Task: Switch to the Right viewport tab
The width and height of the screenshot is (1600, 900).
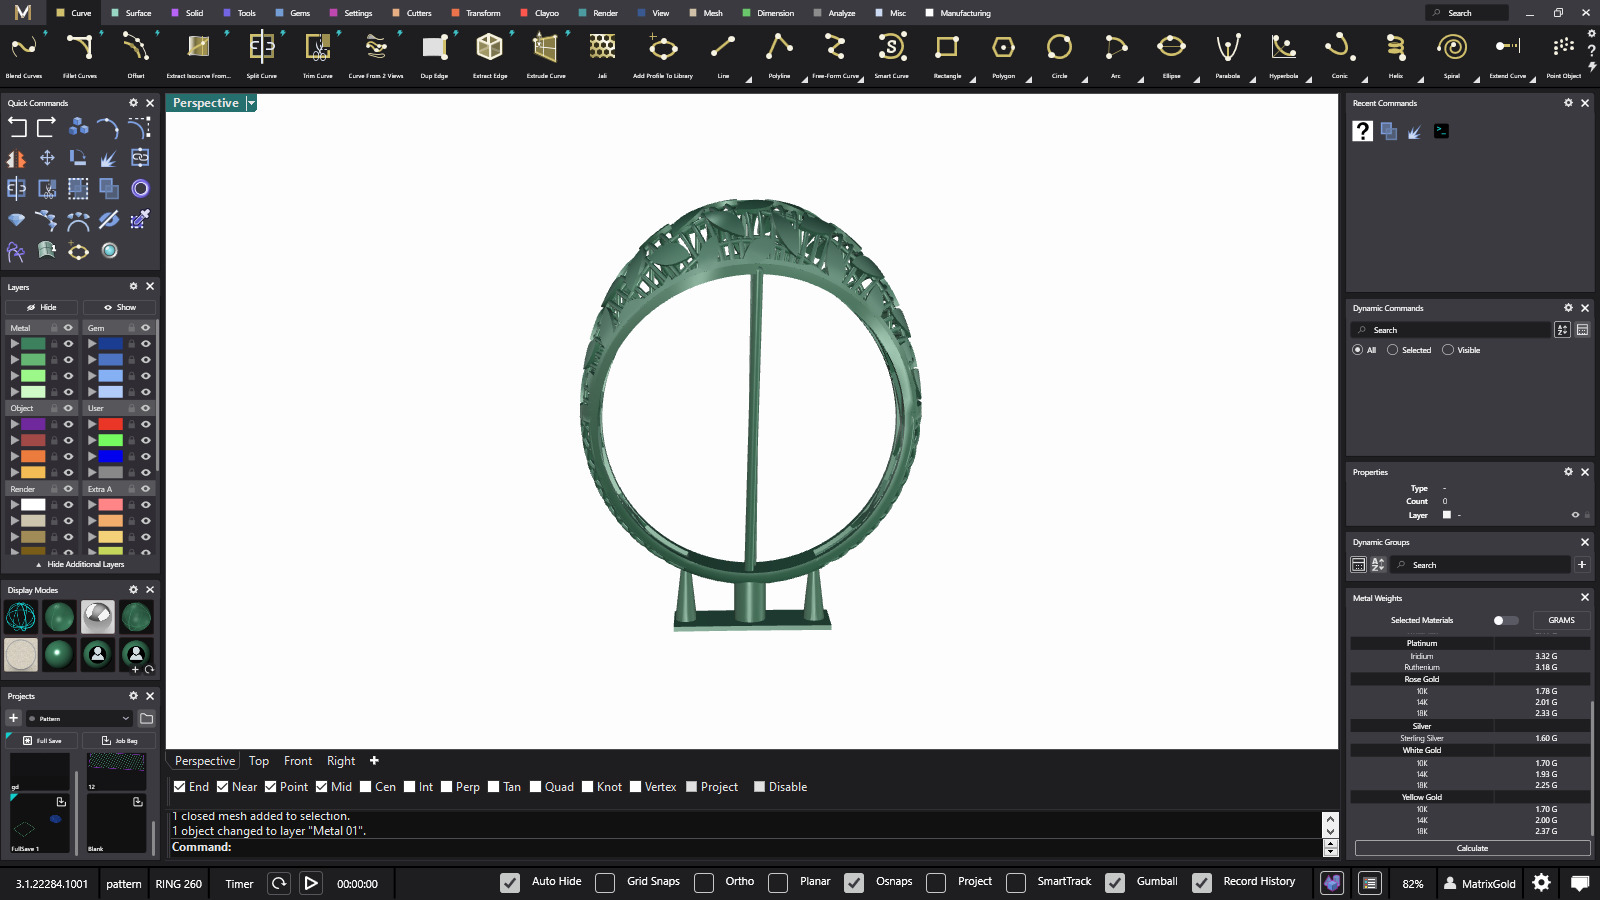Action: click(341, 761)
